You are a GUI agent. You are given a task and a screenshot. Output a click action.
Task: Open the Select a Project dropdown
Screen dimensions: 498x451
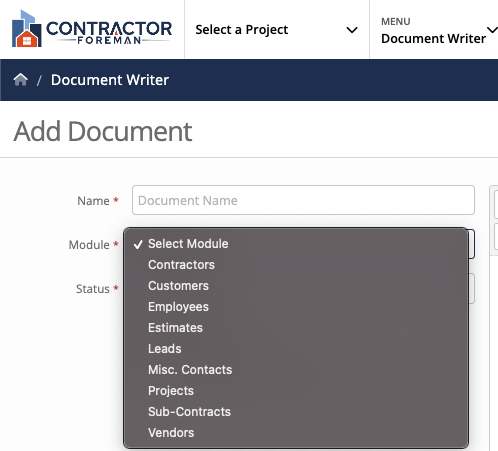(277, 30)
